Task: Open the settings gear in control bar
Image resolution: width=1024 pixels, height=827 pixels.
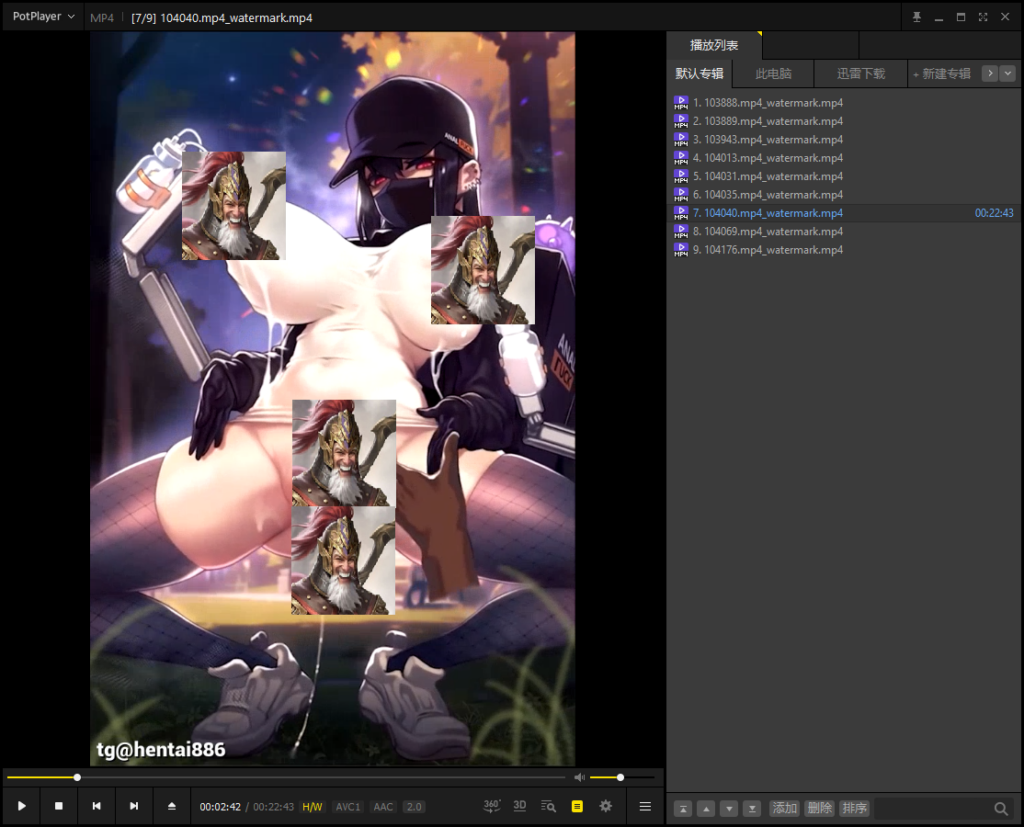Action: pos(606,806)
